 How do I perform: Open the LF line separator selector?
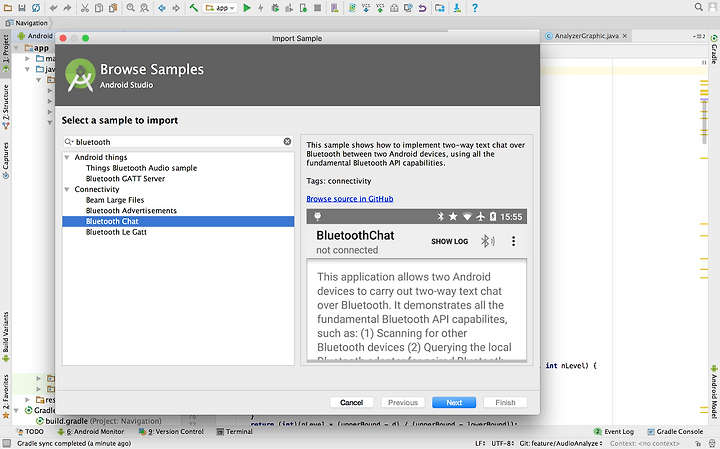(480, 443)
